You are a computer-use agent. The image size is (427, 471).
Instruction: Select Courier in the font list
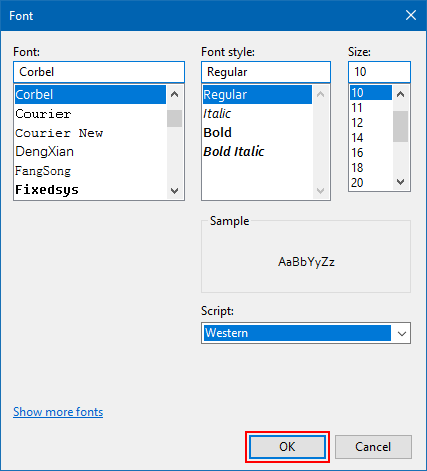tap(90, 114)
